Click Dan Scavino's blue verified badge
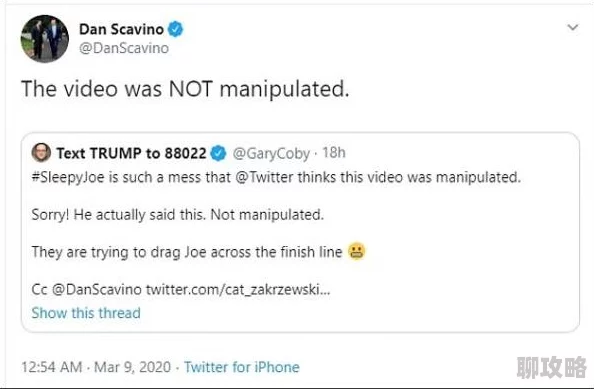 175,29
